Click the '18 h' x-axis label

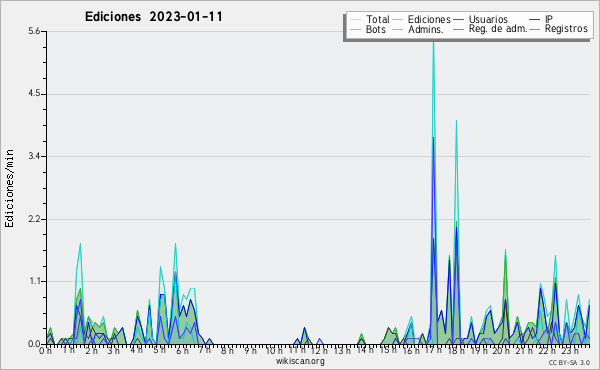[x=456, y=350]
